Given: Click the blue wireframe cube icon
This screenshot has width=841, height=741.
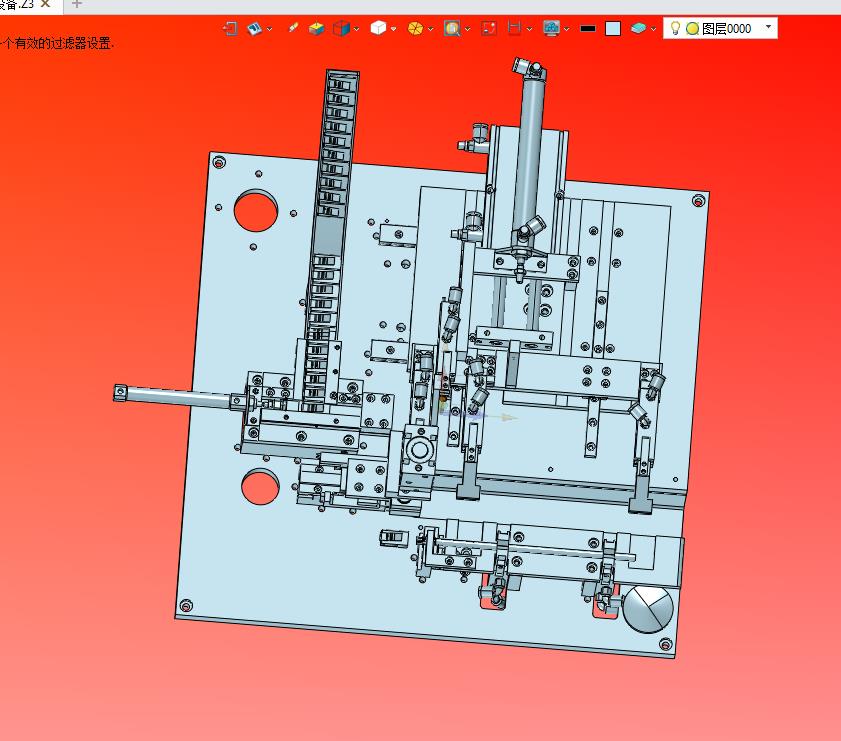Looking at the screenshot, I should coord(341,28).
